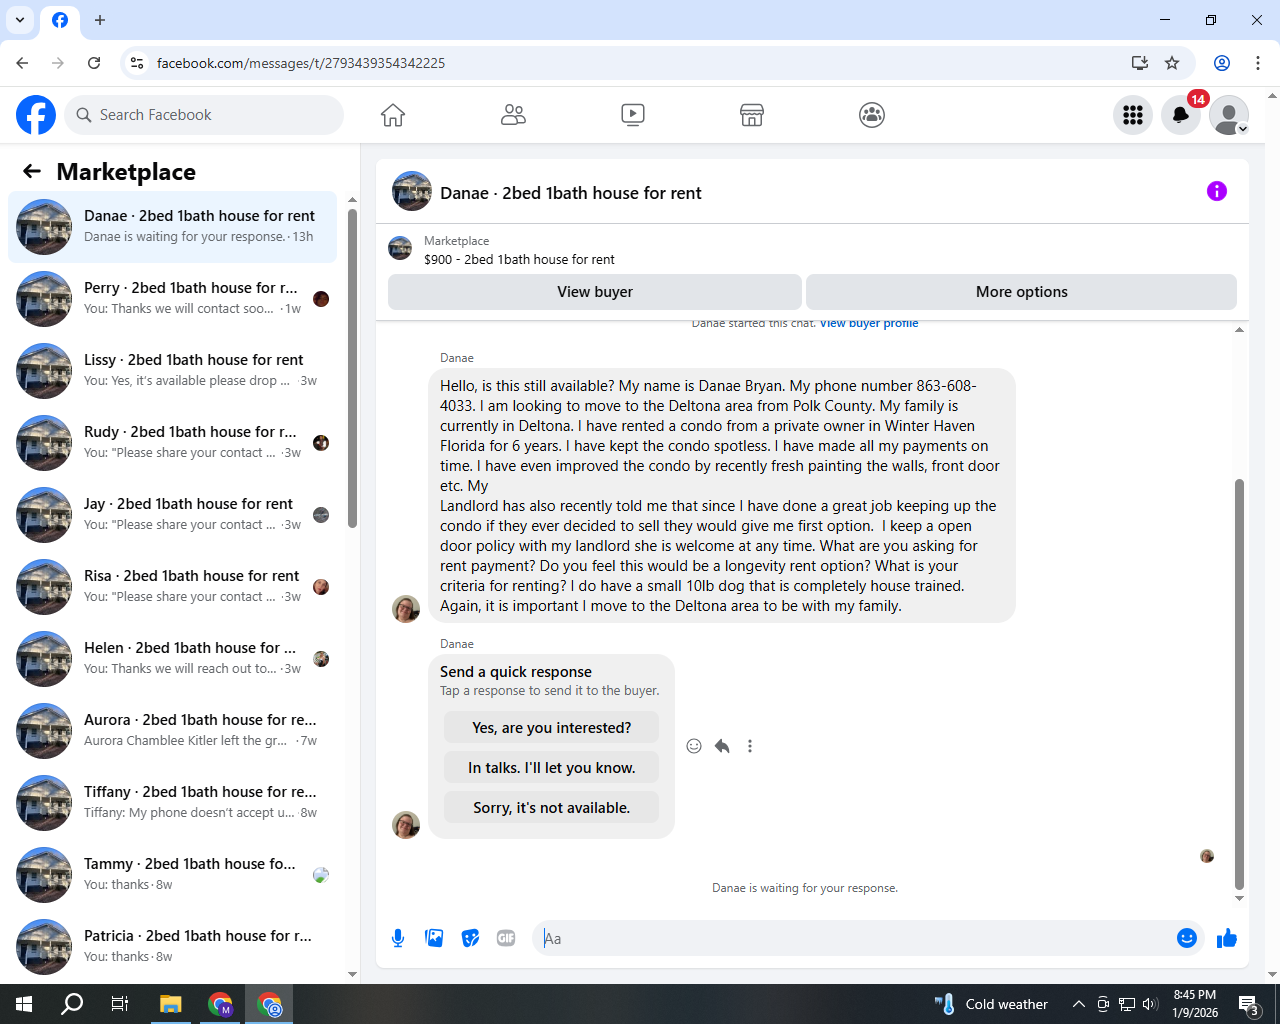Open notifications bell with 14 badge
Viewport: 1280px width, 1024px height.
click(1181, 115)
